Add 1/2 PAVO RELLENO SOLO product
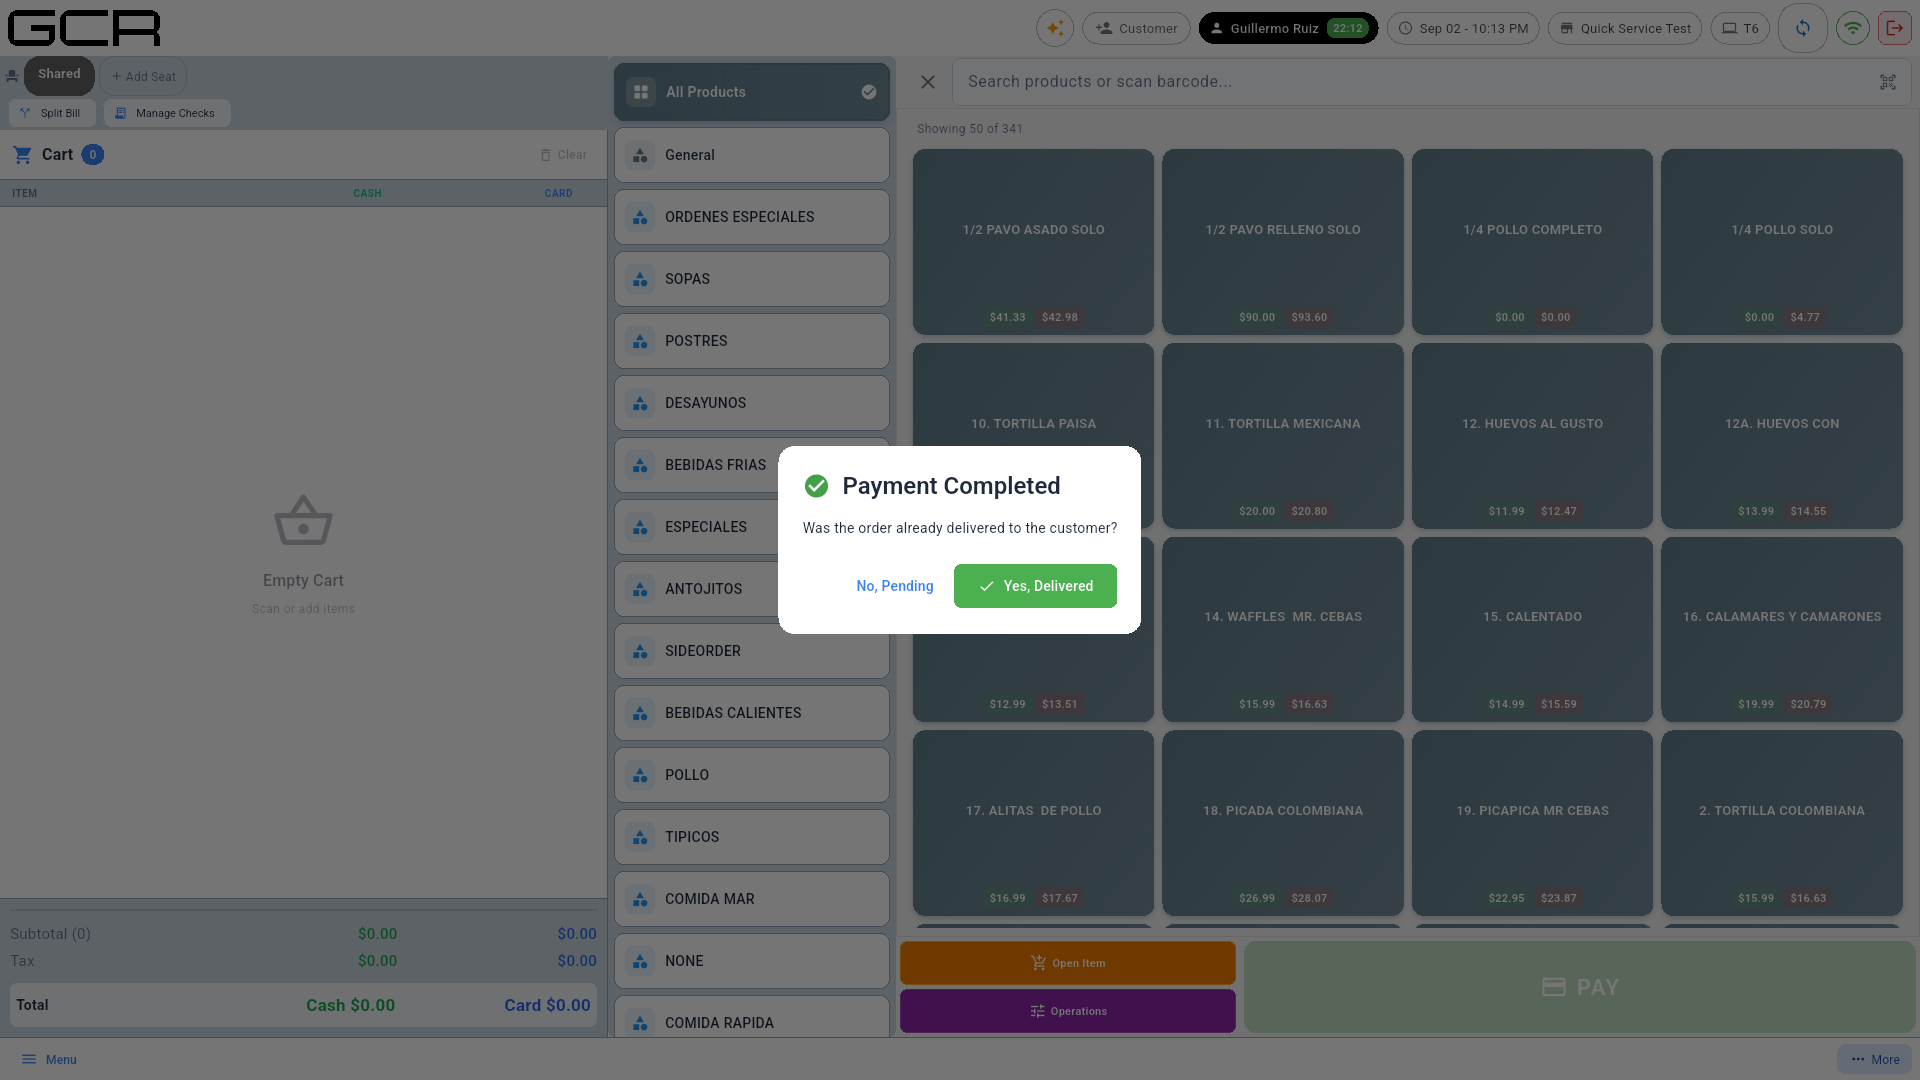This screenshot has width=1920, height=1080. (1283, 242)
